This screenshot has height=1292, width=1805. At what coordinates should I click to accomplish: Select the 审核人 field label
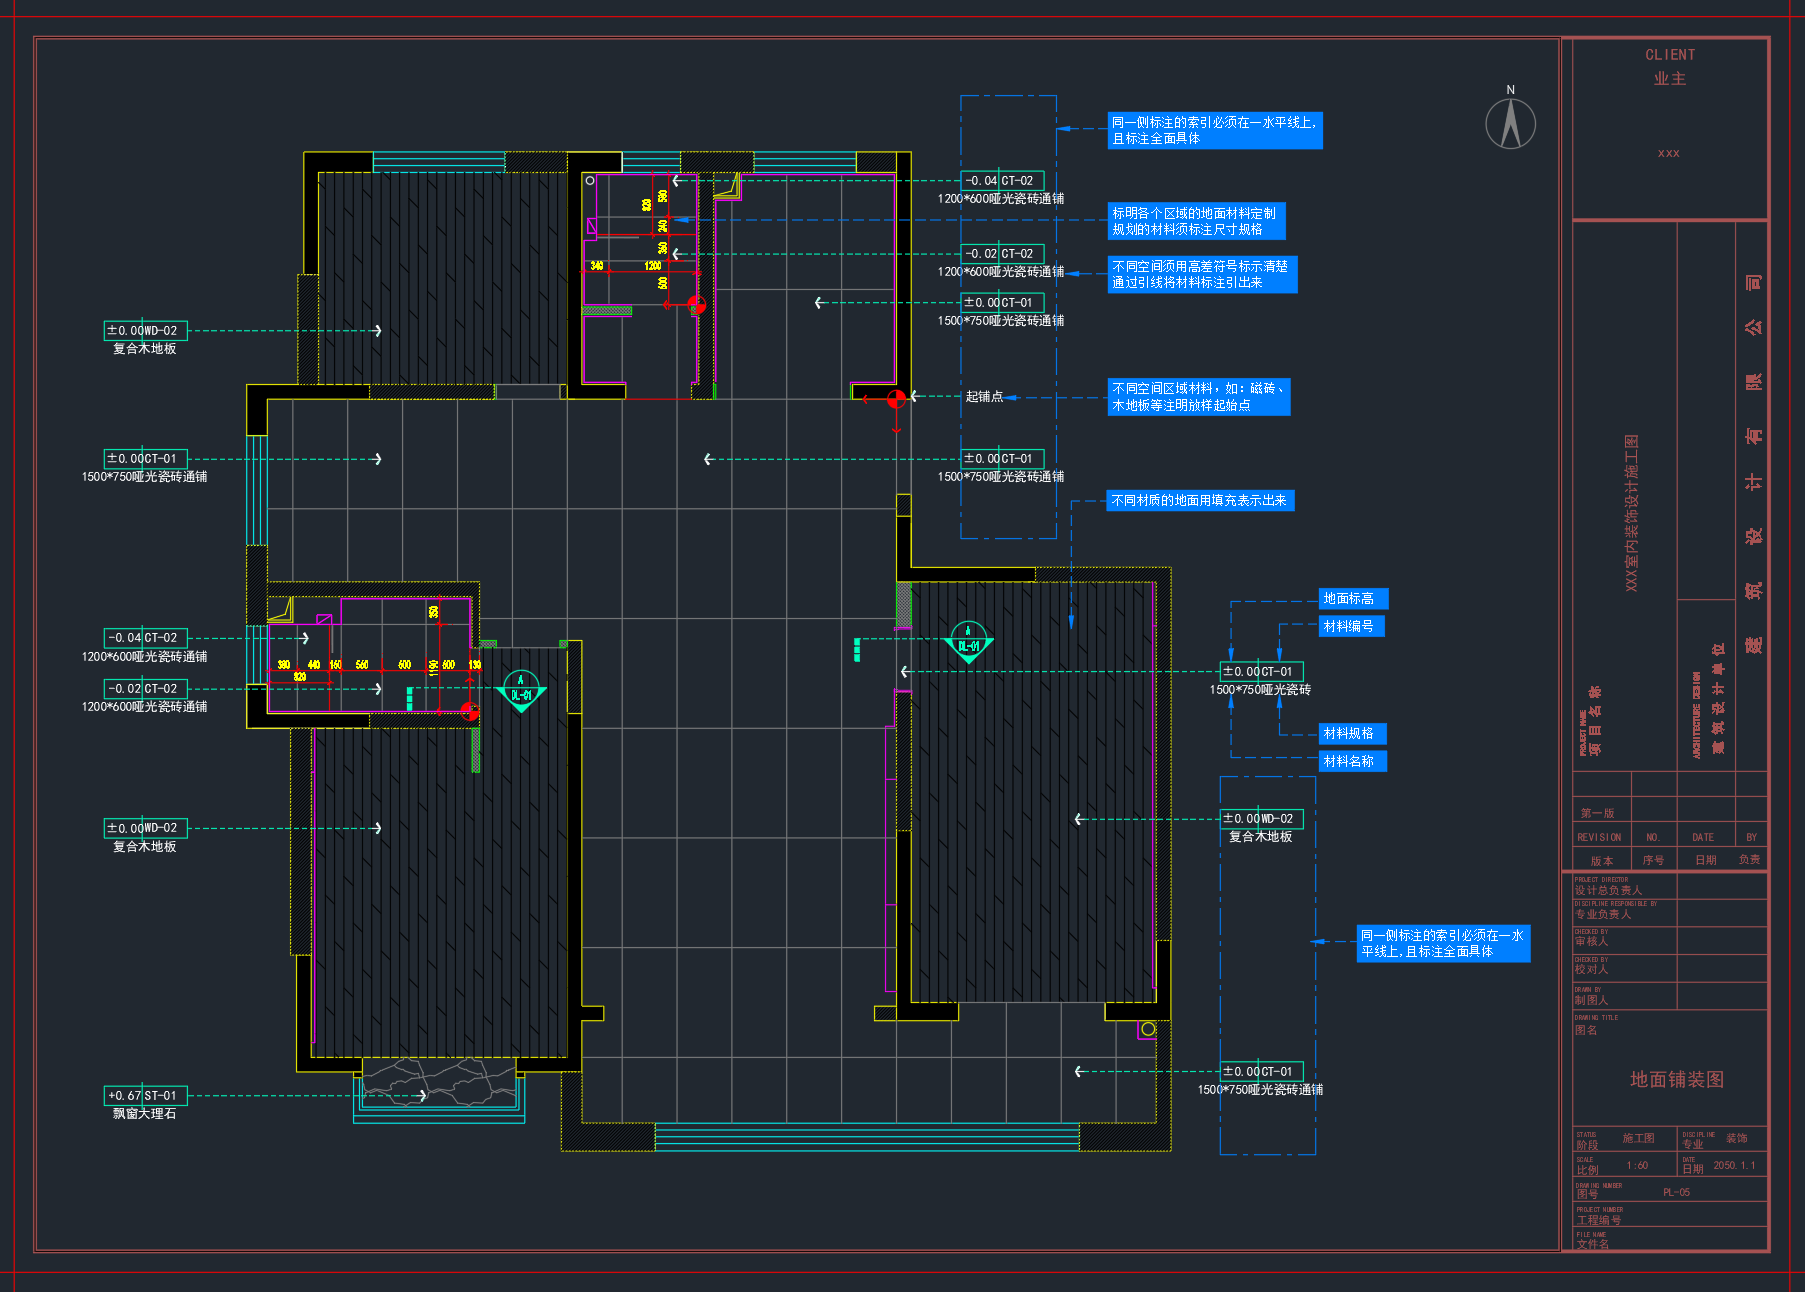(x=1592, y=942)
